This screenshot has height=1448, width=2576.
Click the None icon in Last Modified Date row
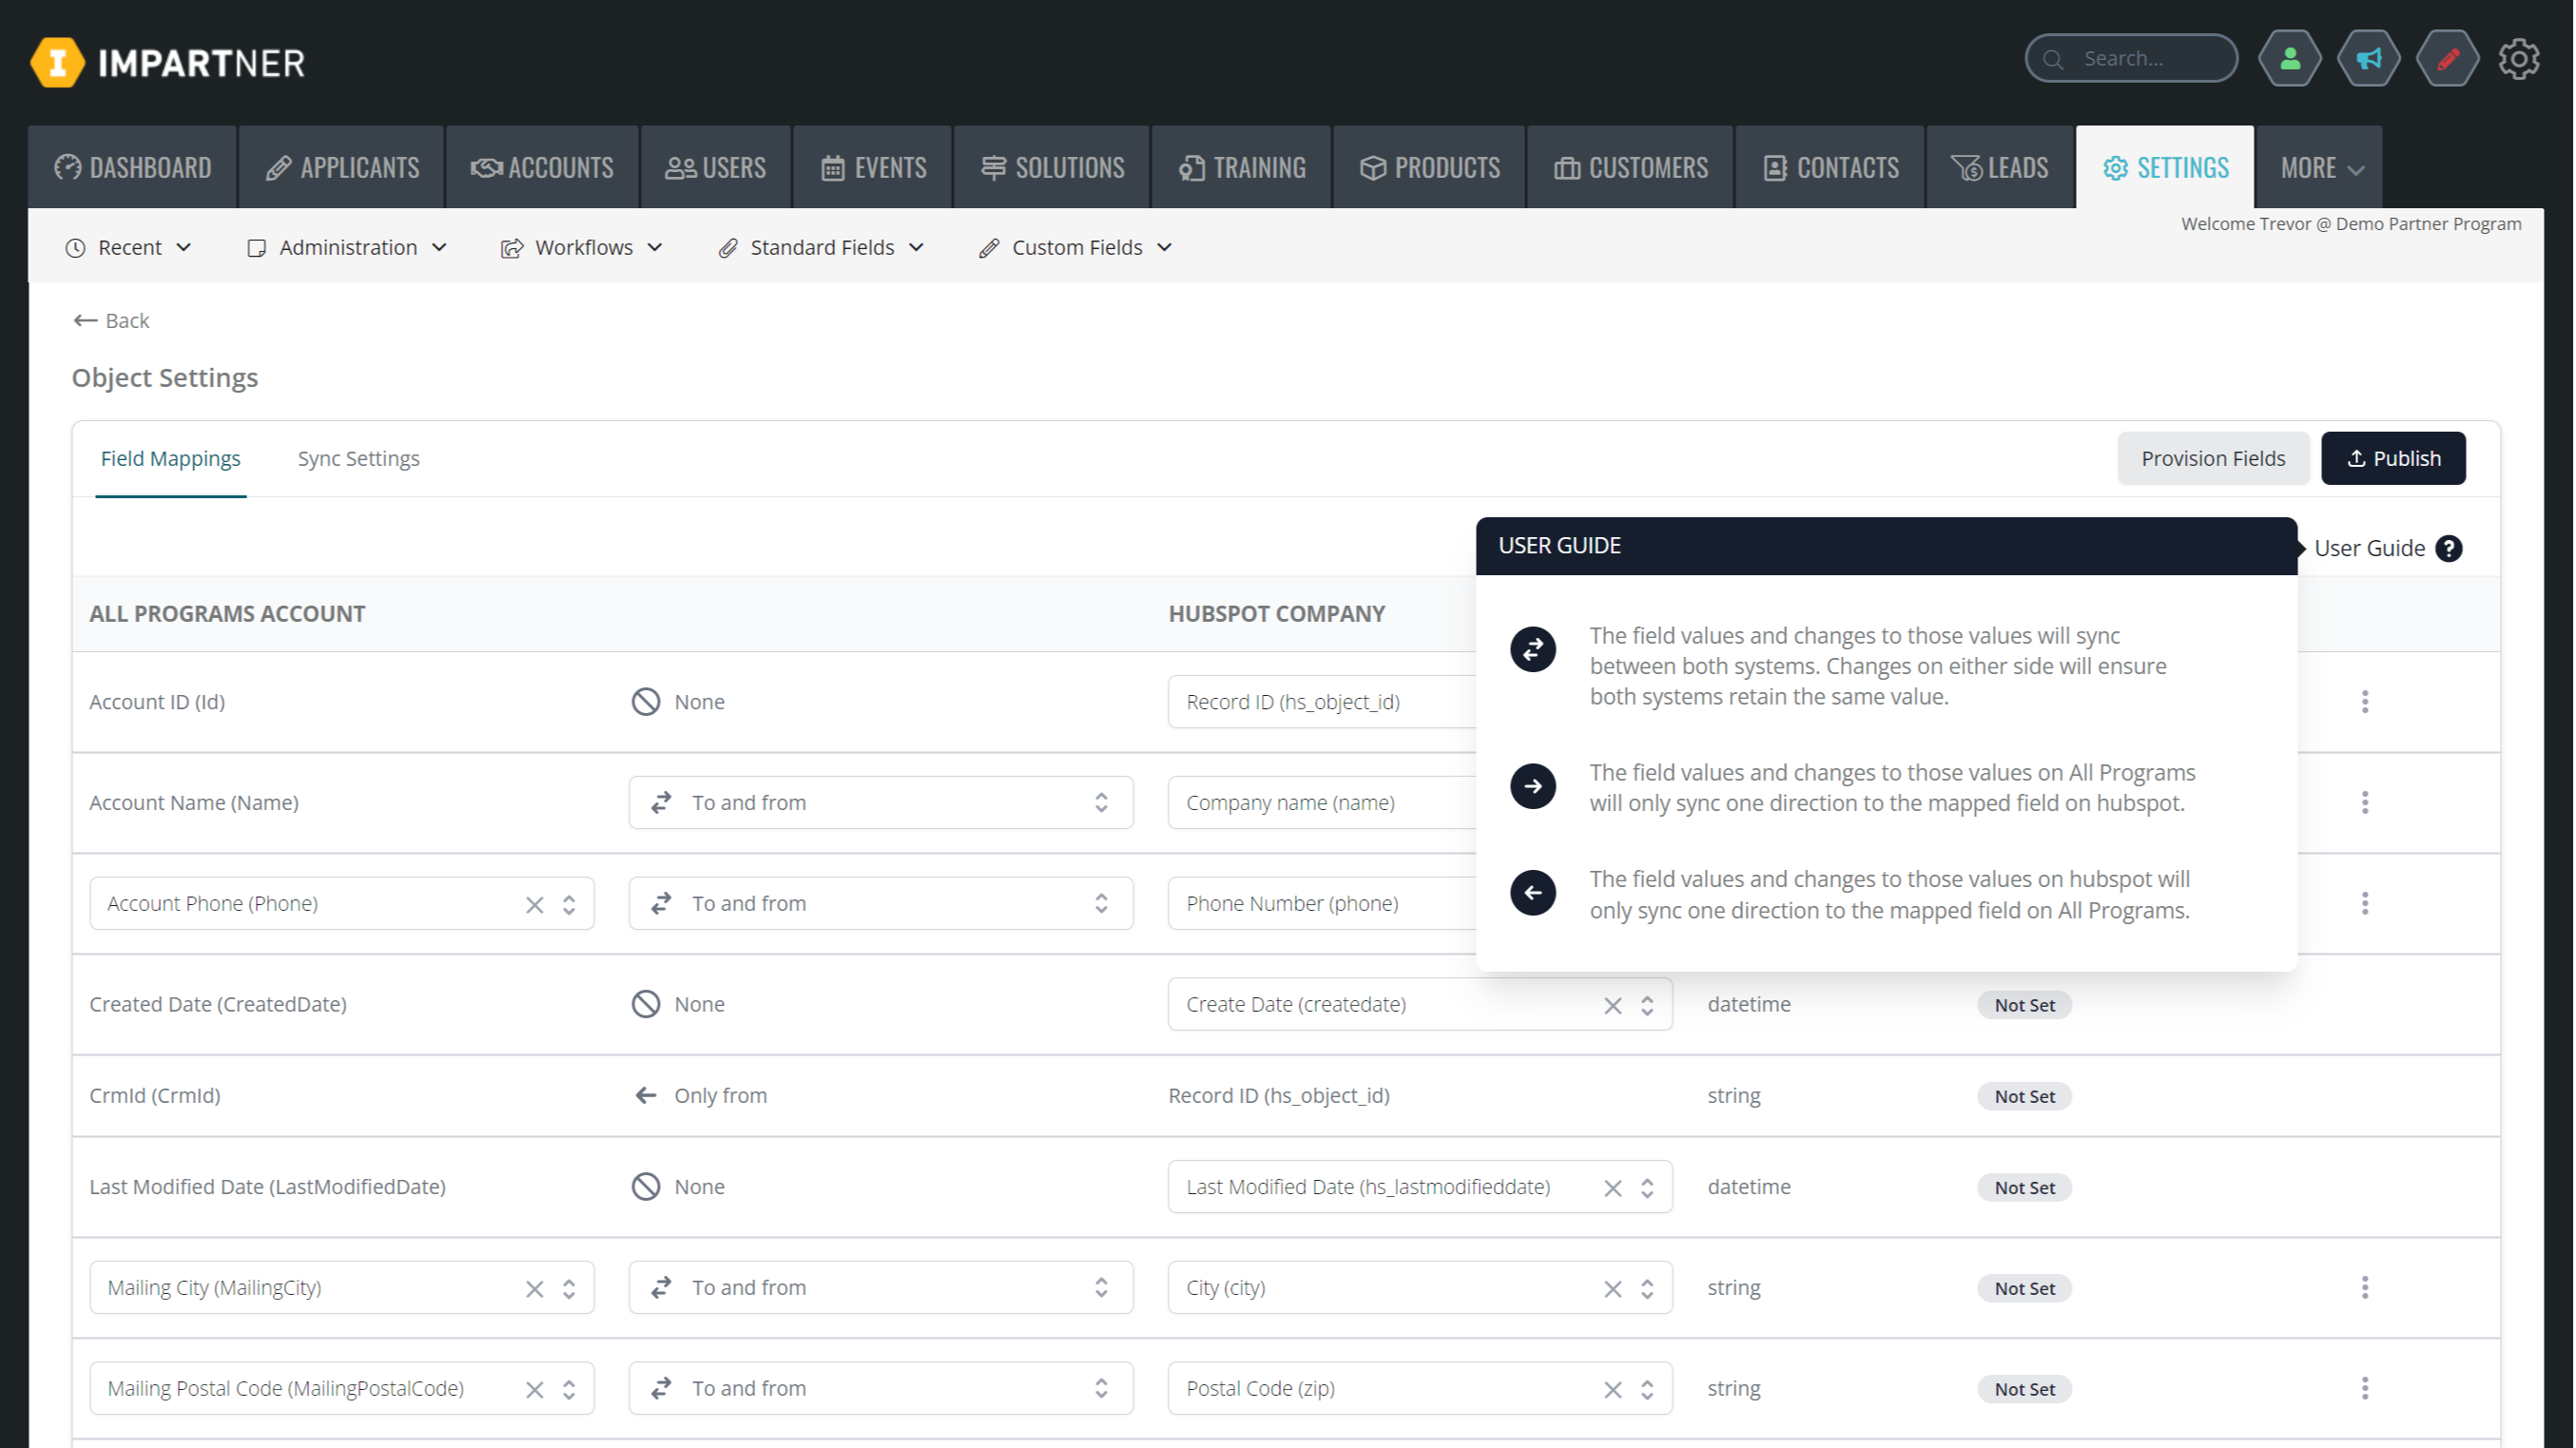pyautogui.click(x=646, y=1187)
